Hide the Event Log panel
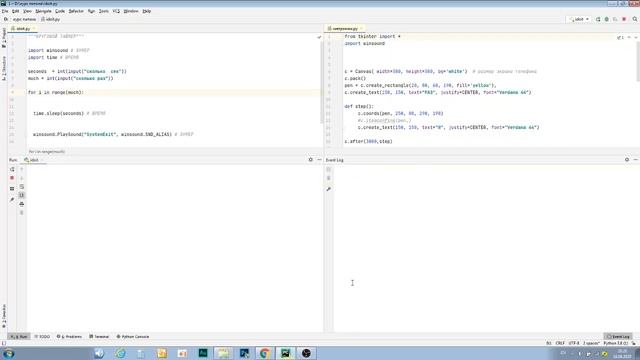This screenshot has height=360, width=640. click(x=636, y=160)
